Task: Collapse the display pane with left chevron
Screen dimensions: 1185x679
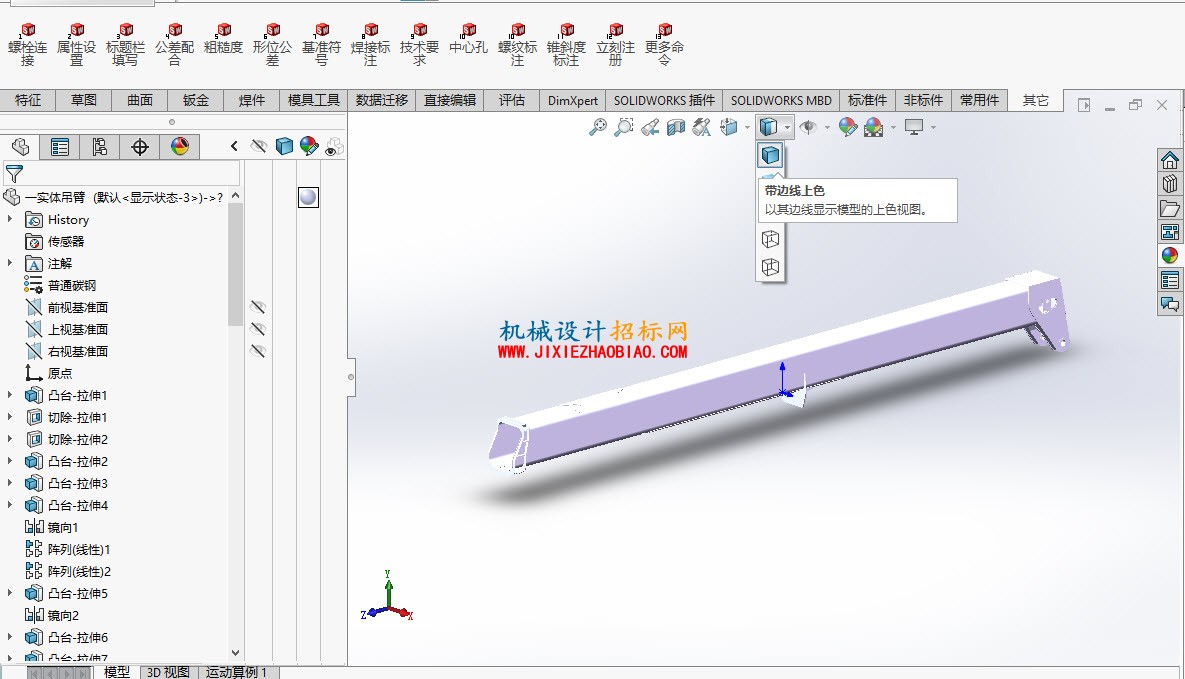Action: pyautogui.click(x=234, y=147)
